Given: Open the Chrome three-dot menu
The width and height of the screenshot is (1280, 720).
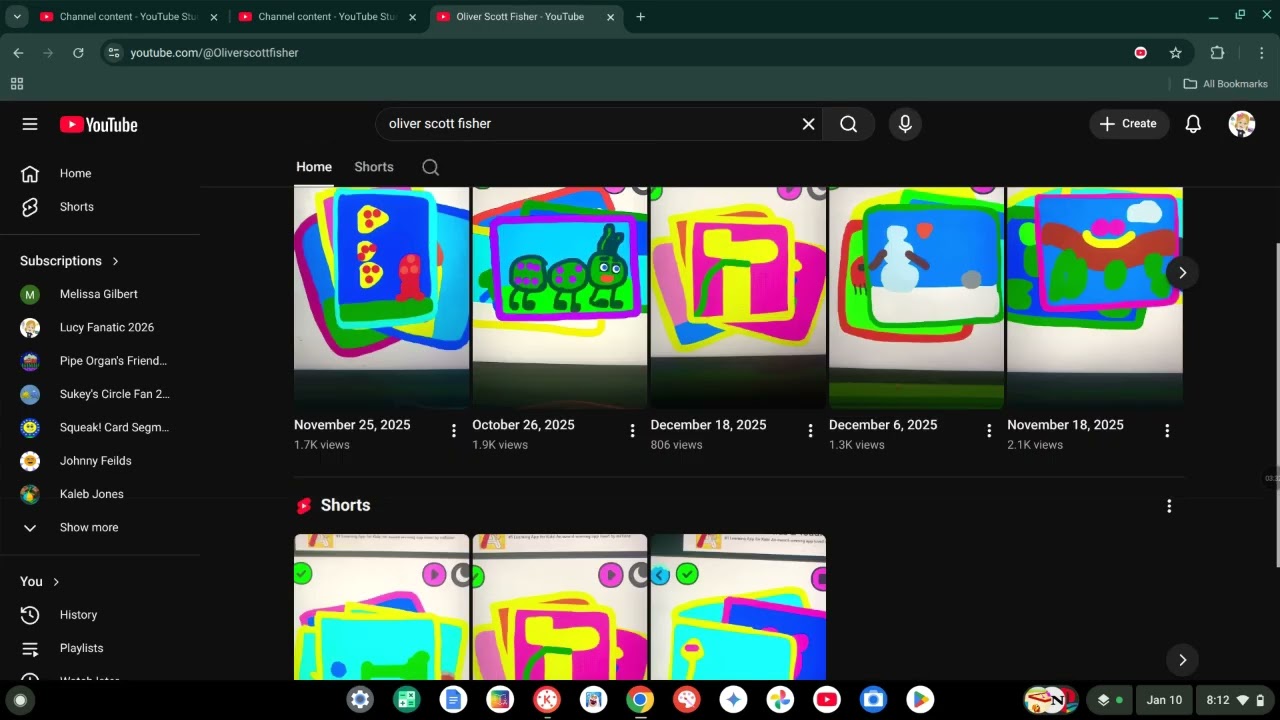Looking at the screenshot, I should [x=1262, y=53].
